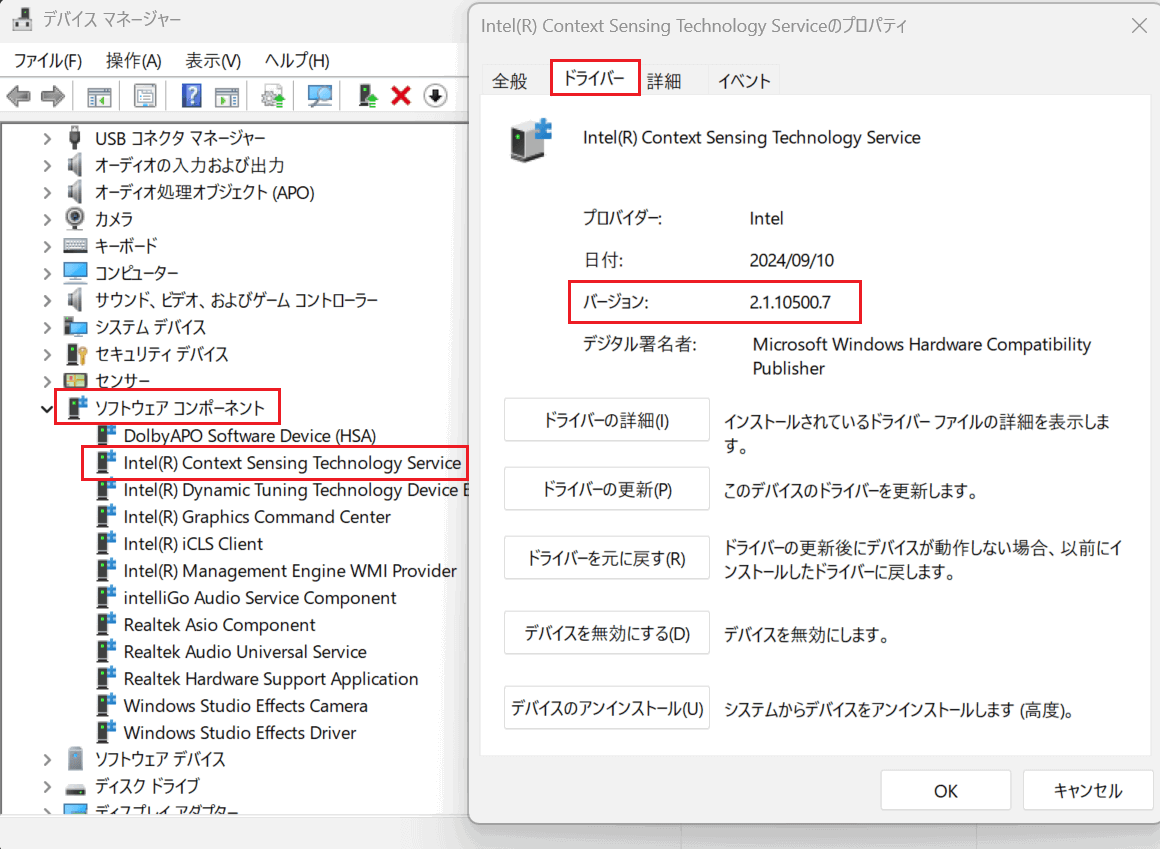Expand the USB コネクタ マネージャー node
Image resolution: width=1160 pixels, height=849 pixels.
click(x=47, y=138)
